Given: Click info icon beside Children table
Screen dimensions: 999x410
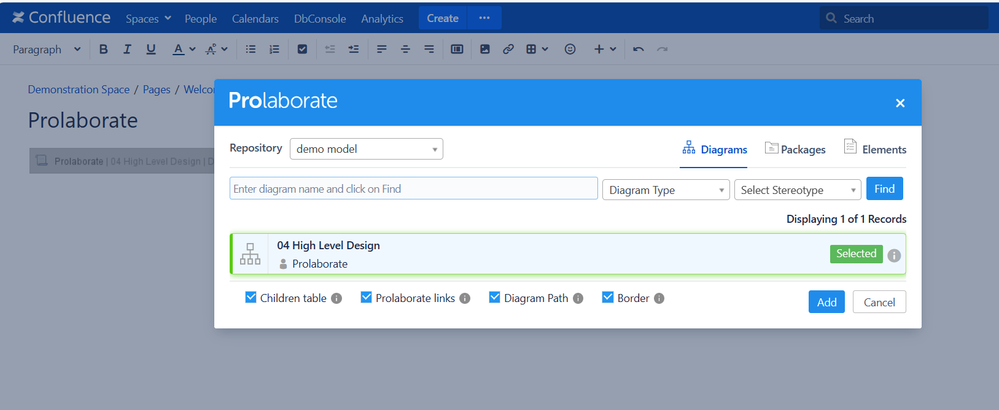Looking at the screenshot, I should point(336,298).
